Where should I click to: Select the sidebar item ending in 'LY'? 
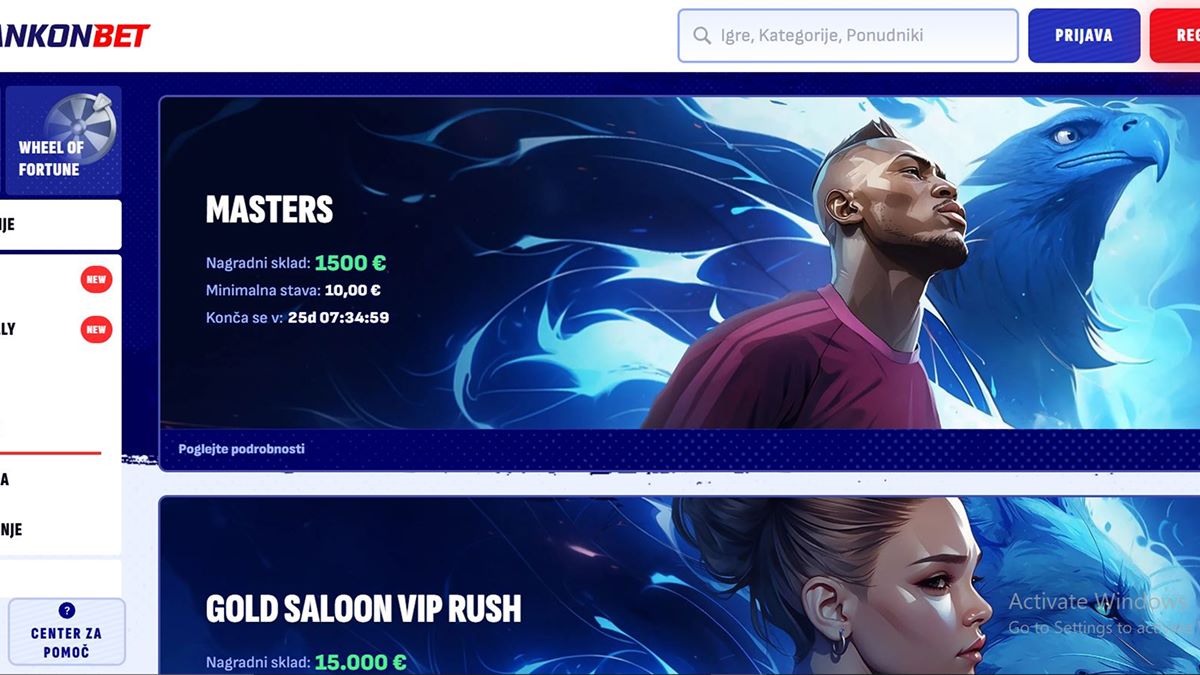8,329
